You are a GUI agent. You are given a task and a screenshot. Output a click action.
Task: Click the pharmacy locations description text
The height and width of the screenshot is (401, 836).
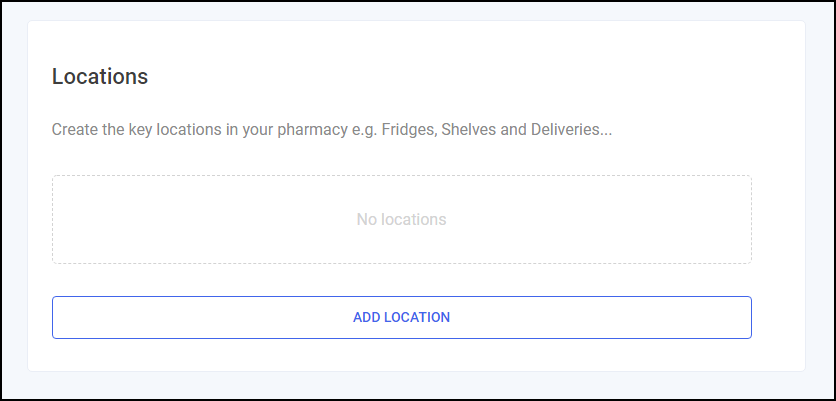click(331, 130)
